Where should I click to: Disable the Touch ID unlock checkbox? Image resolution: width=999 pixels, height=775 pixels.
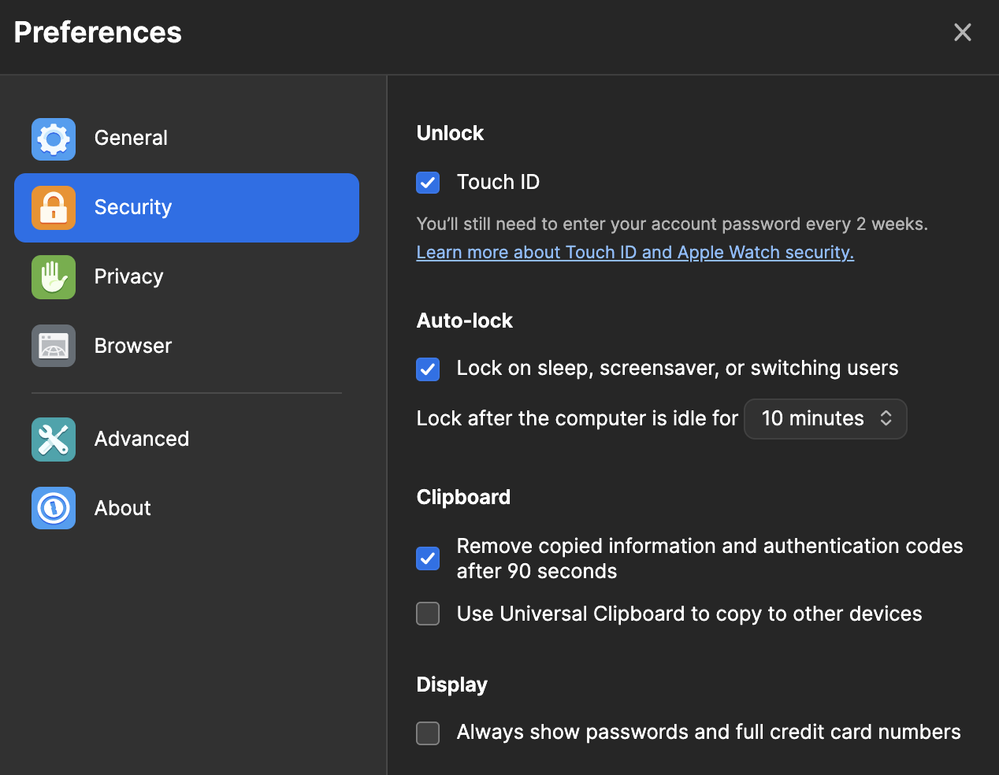coord(428,183)
